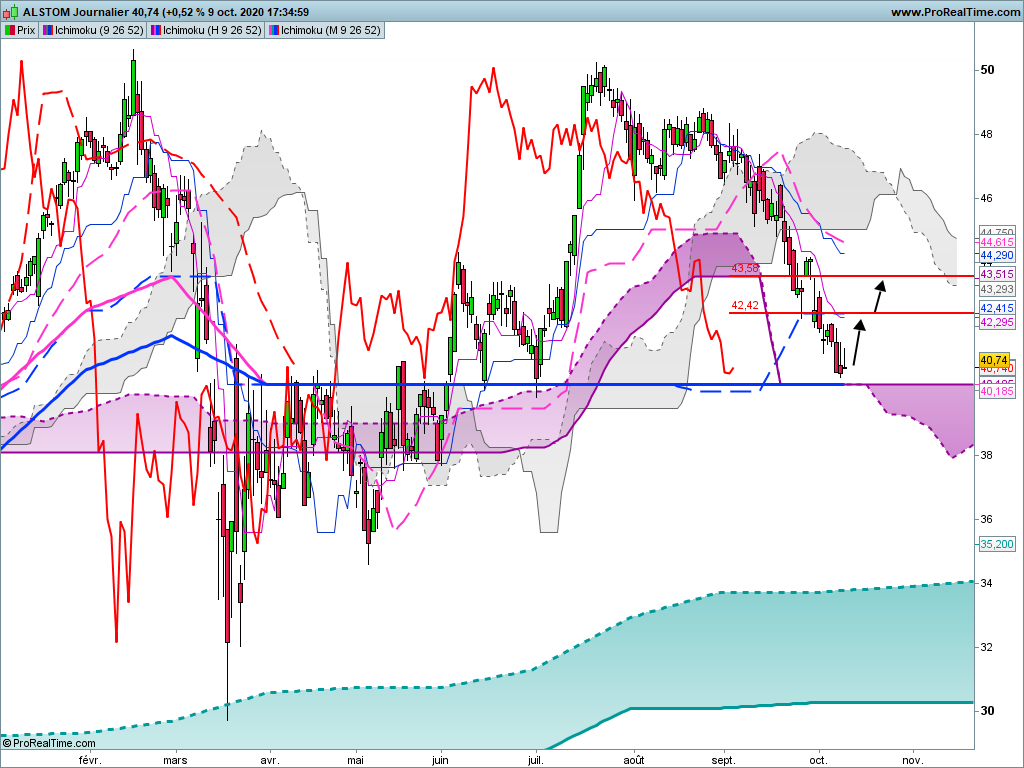
Task: Click the red 43,58 resistance label
Action: pos(745,268)
